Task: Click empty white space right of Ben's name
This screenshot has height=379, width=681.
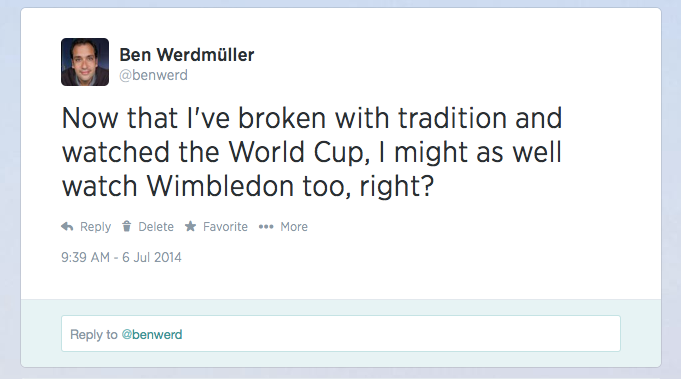Action: click(434, 61)
